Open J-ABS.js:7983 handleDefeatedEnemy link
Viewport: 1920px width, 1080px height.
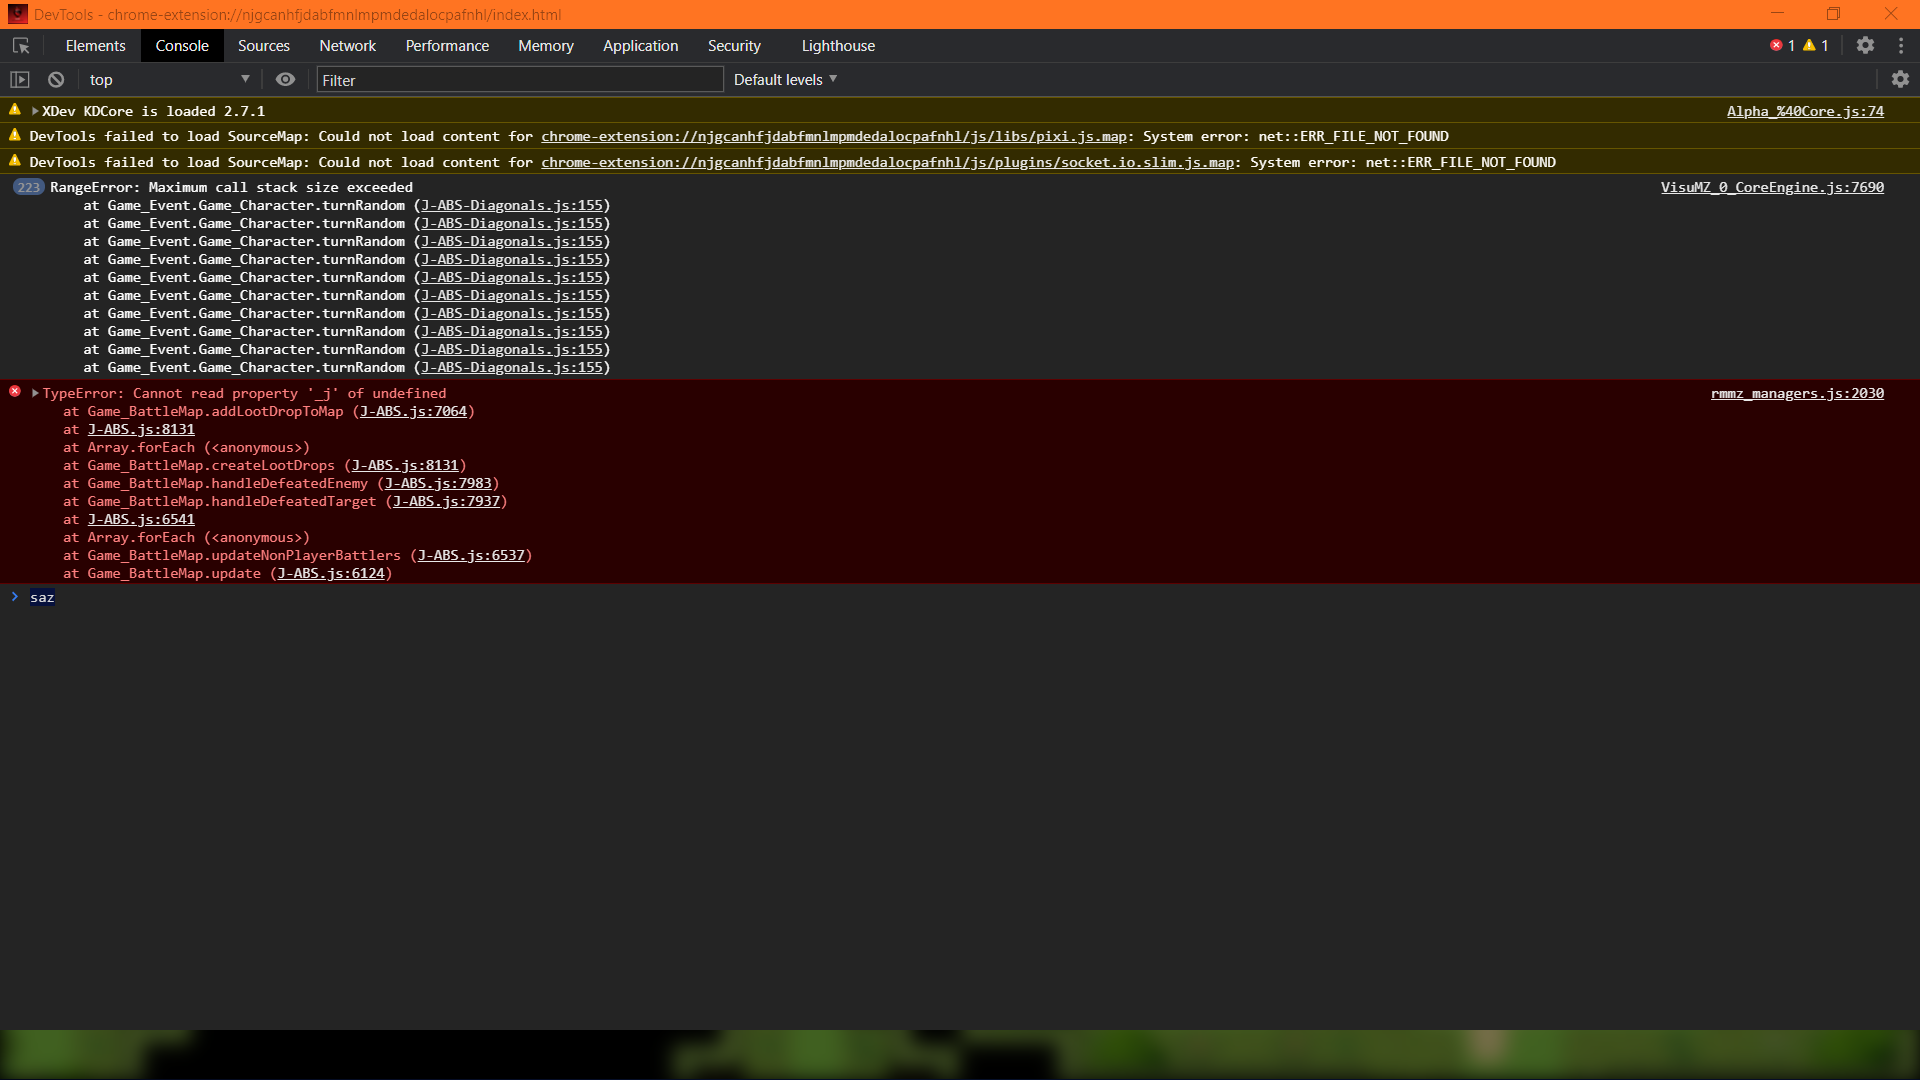(x=438, y=483)
